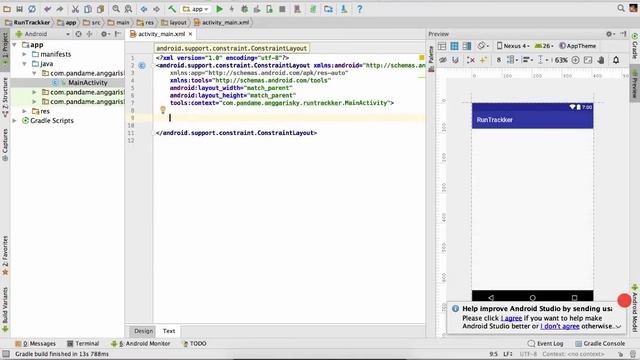
Task: Open the Gradle Console
Action: point(600,344)
